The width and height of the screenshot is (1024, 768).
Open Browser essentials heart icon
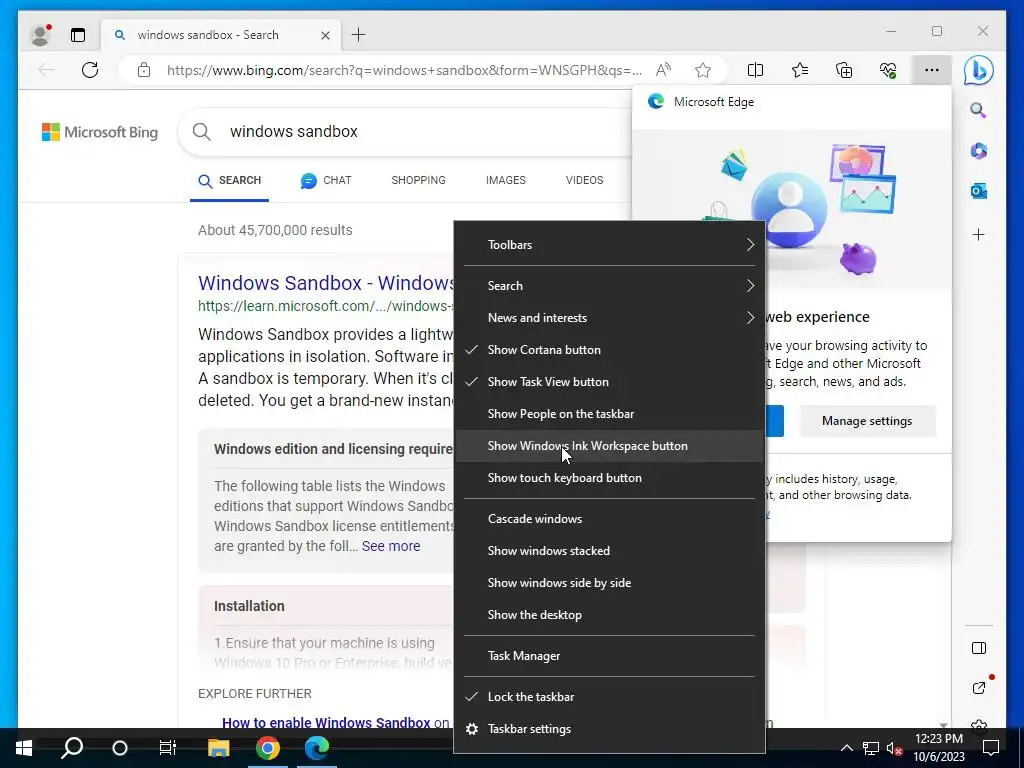(888, 70)
